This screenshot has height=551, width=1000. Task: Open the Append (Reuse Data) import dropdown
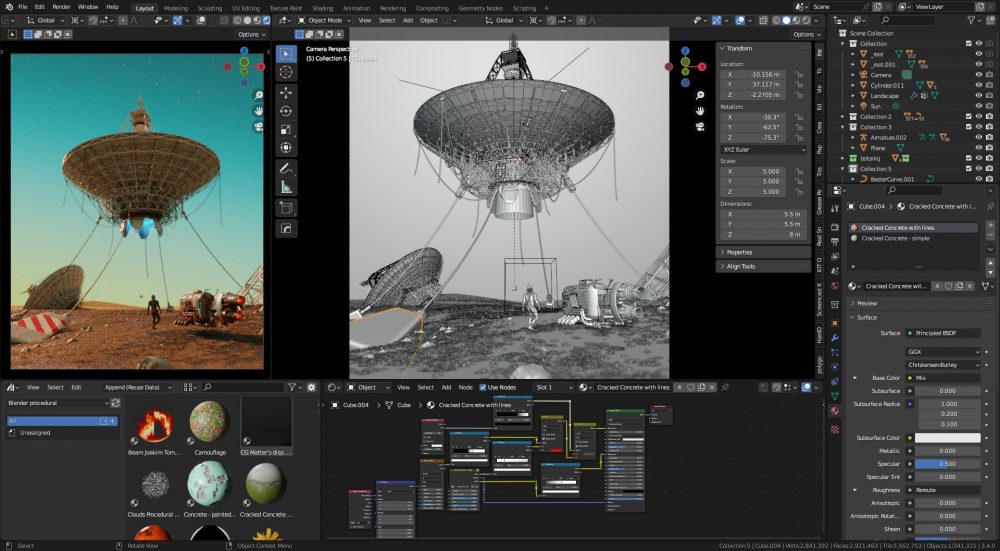click(137, 387)
